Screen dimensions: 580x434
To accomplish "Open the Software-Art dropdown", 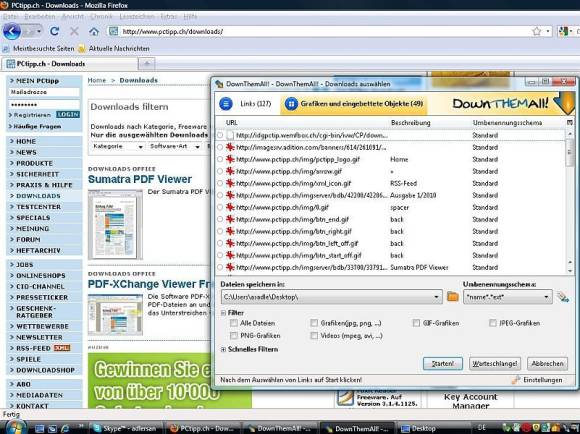I will 175,147.
